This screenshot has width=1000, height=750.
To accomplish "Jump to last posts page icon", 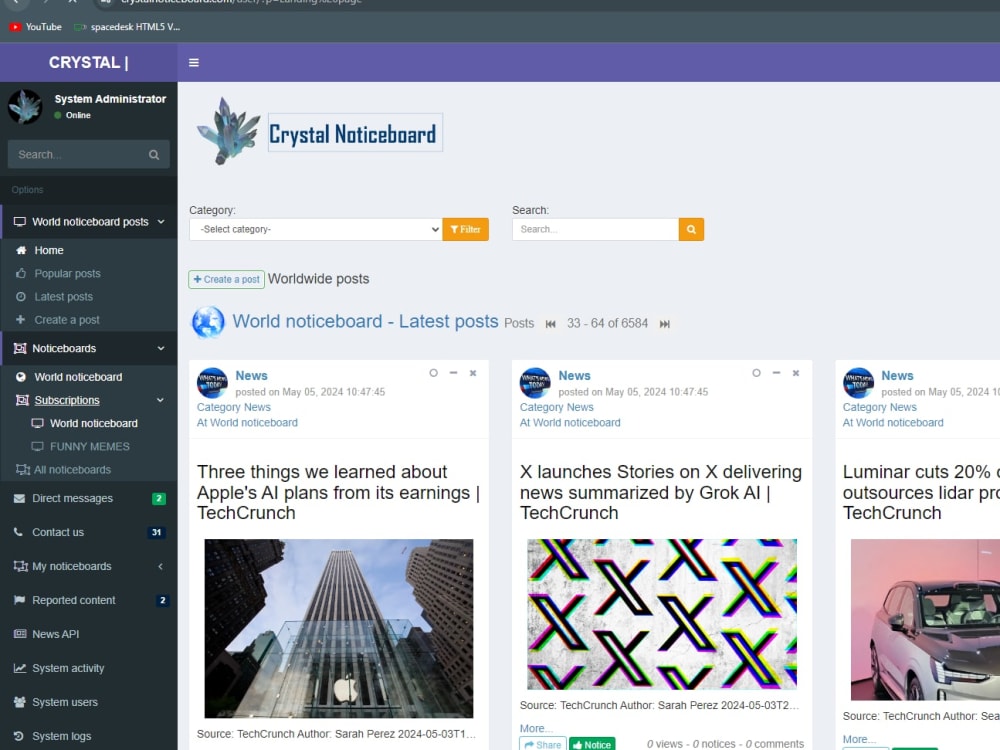I will tap(665, 324).
